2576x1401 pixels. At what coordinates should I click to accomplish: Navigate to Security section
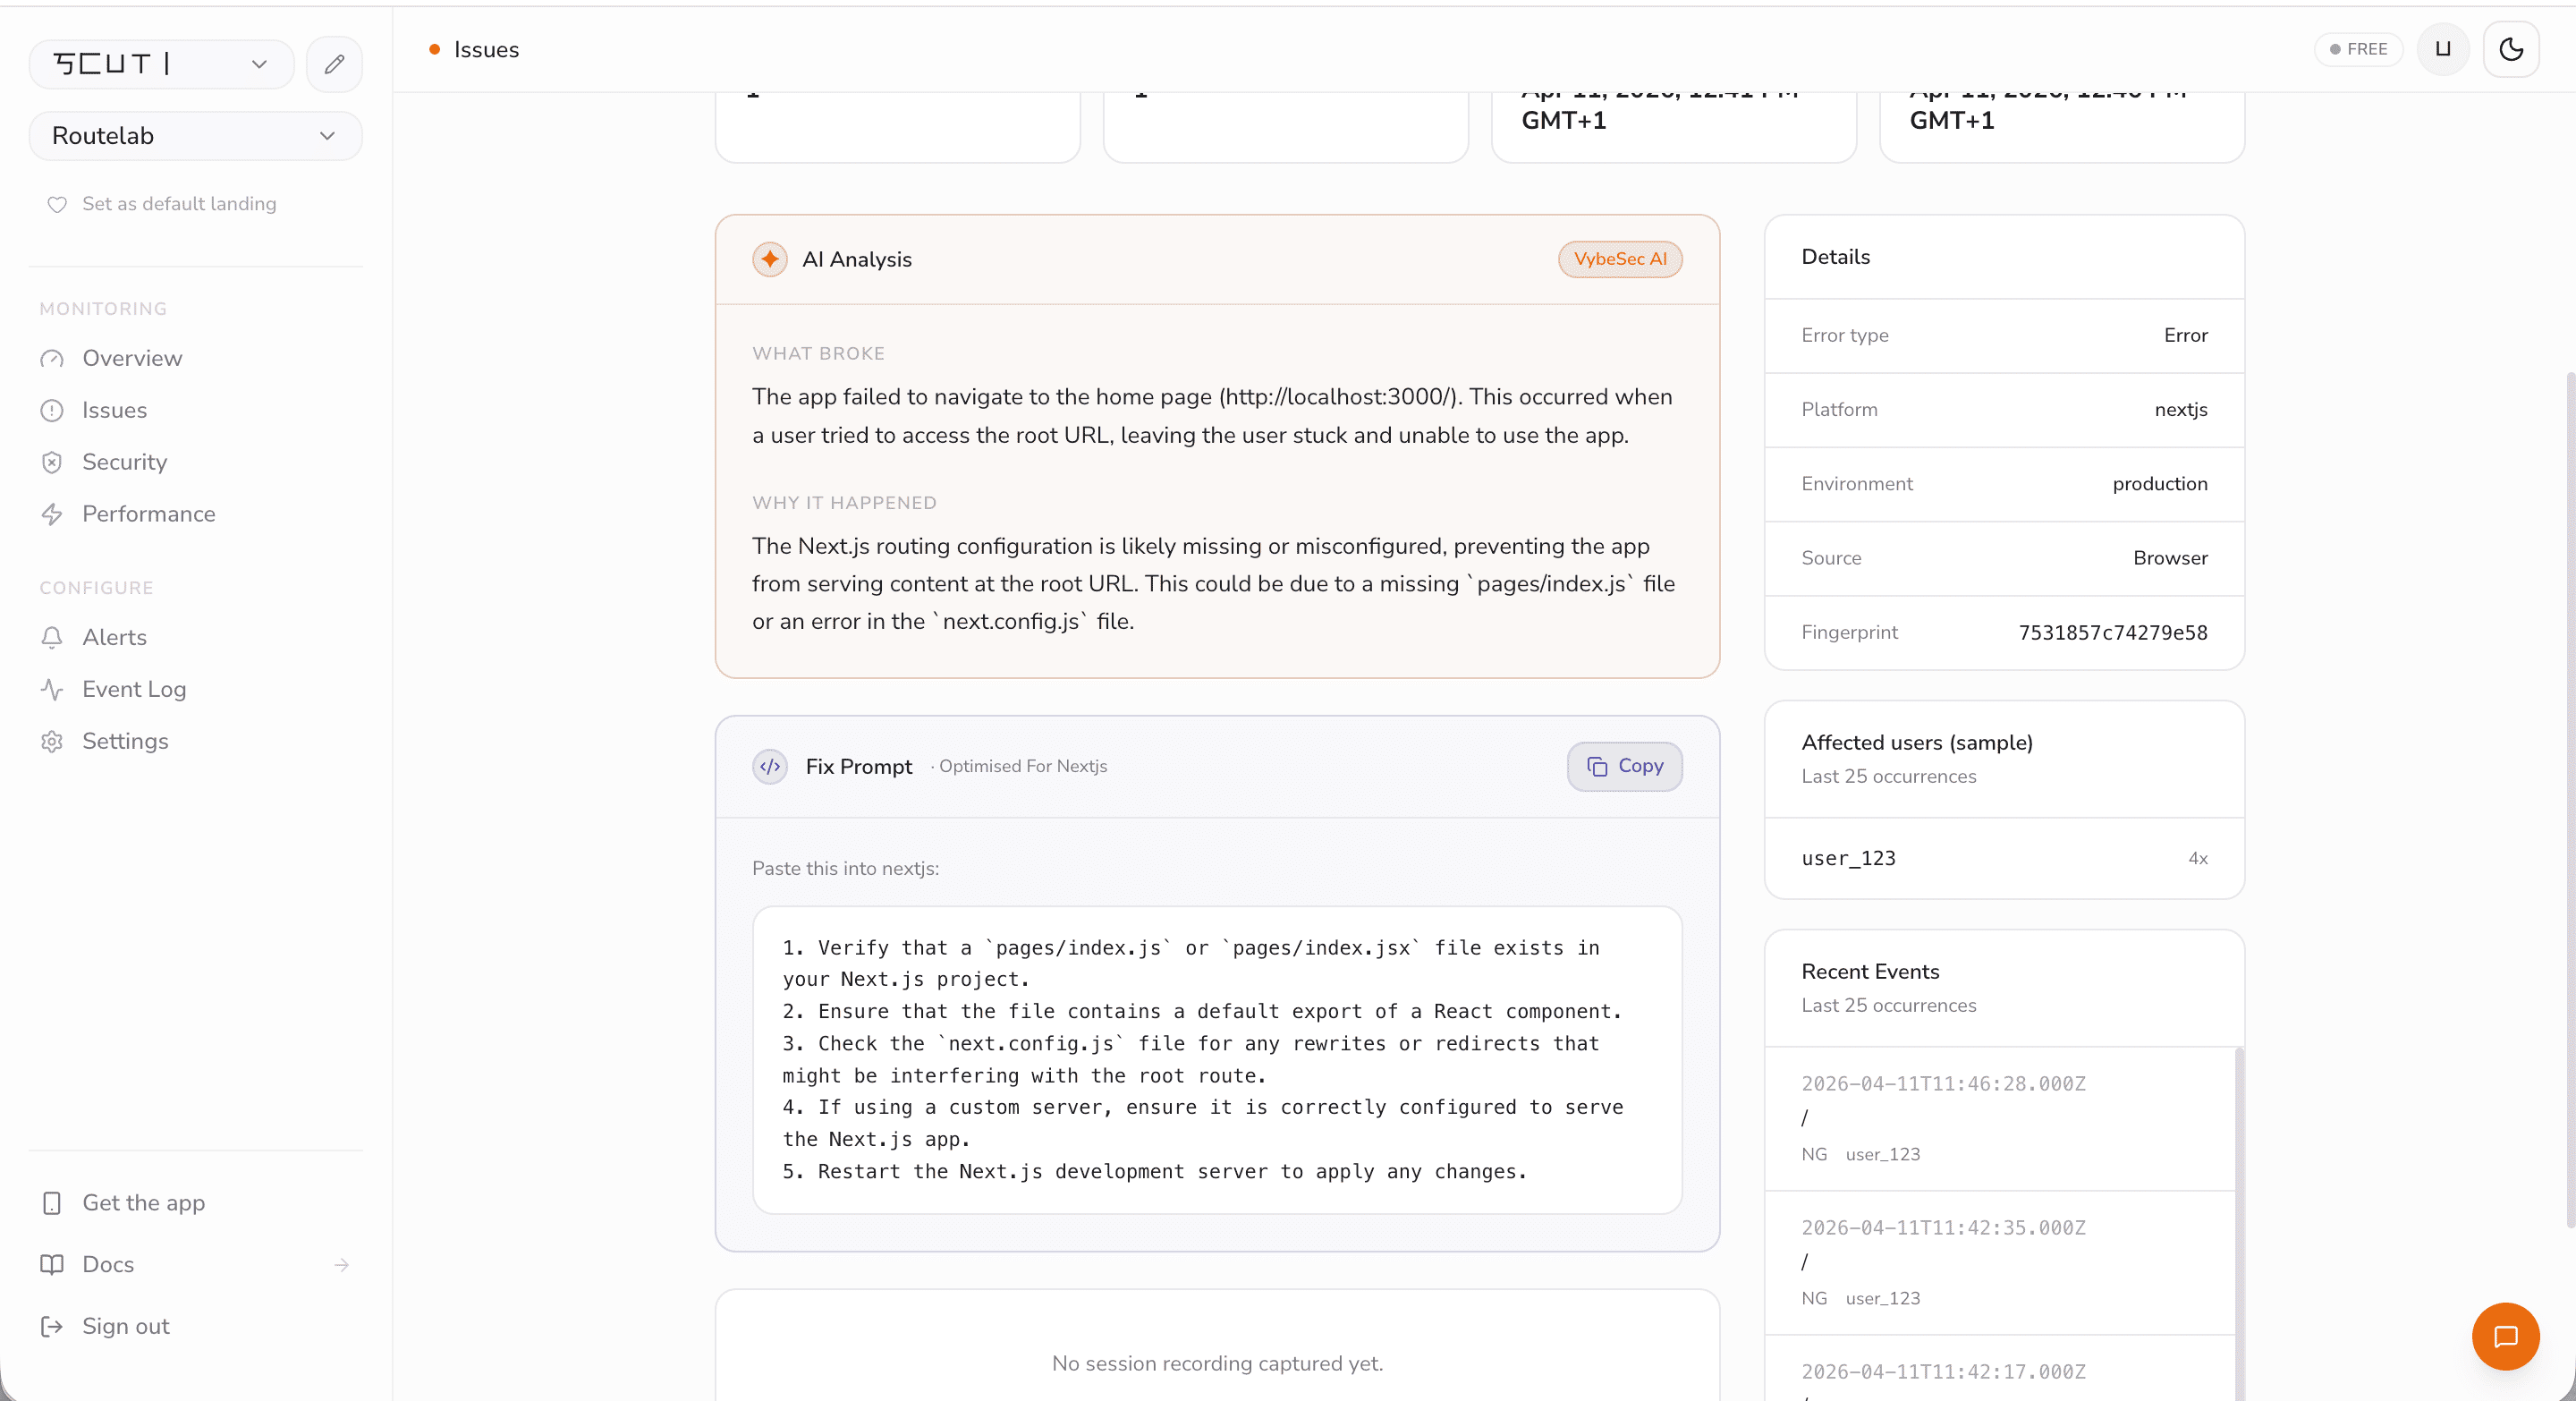(x=124, y=462)
